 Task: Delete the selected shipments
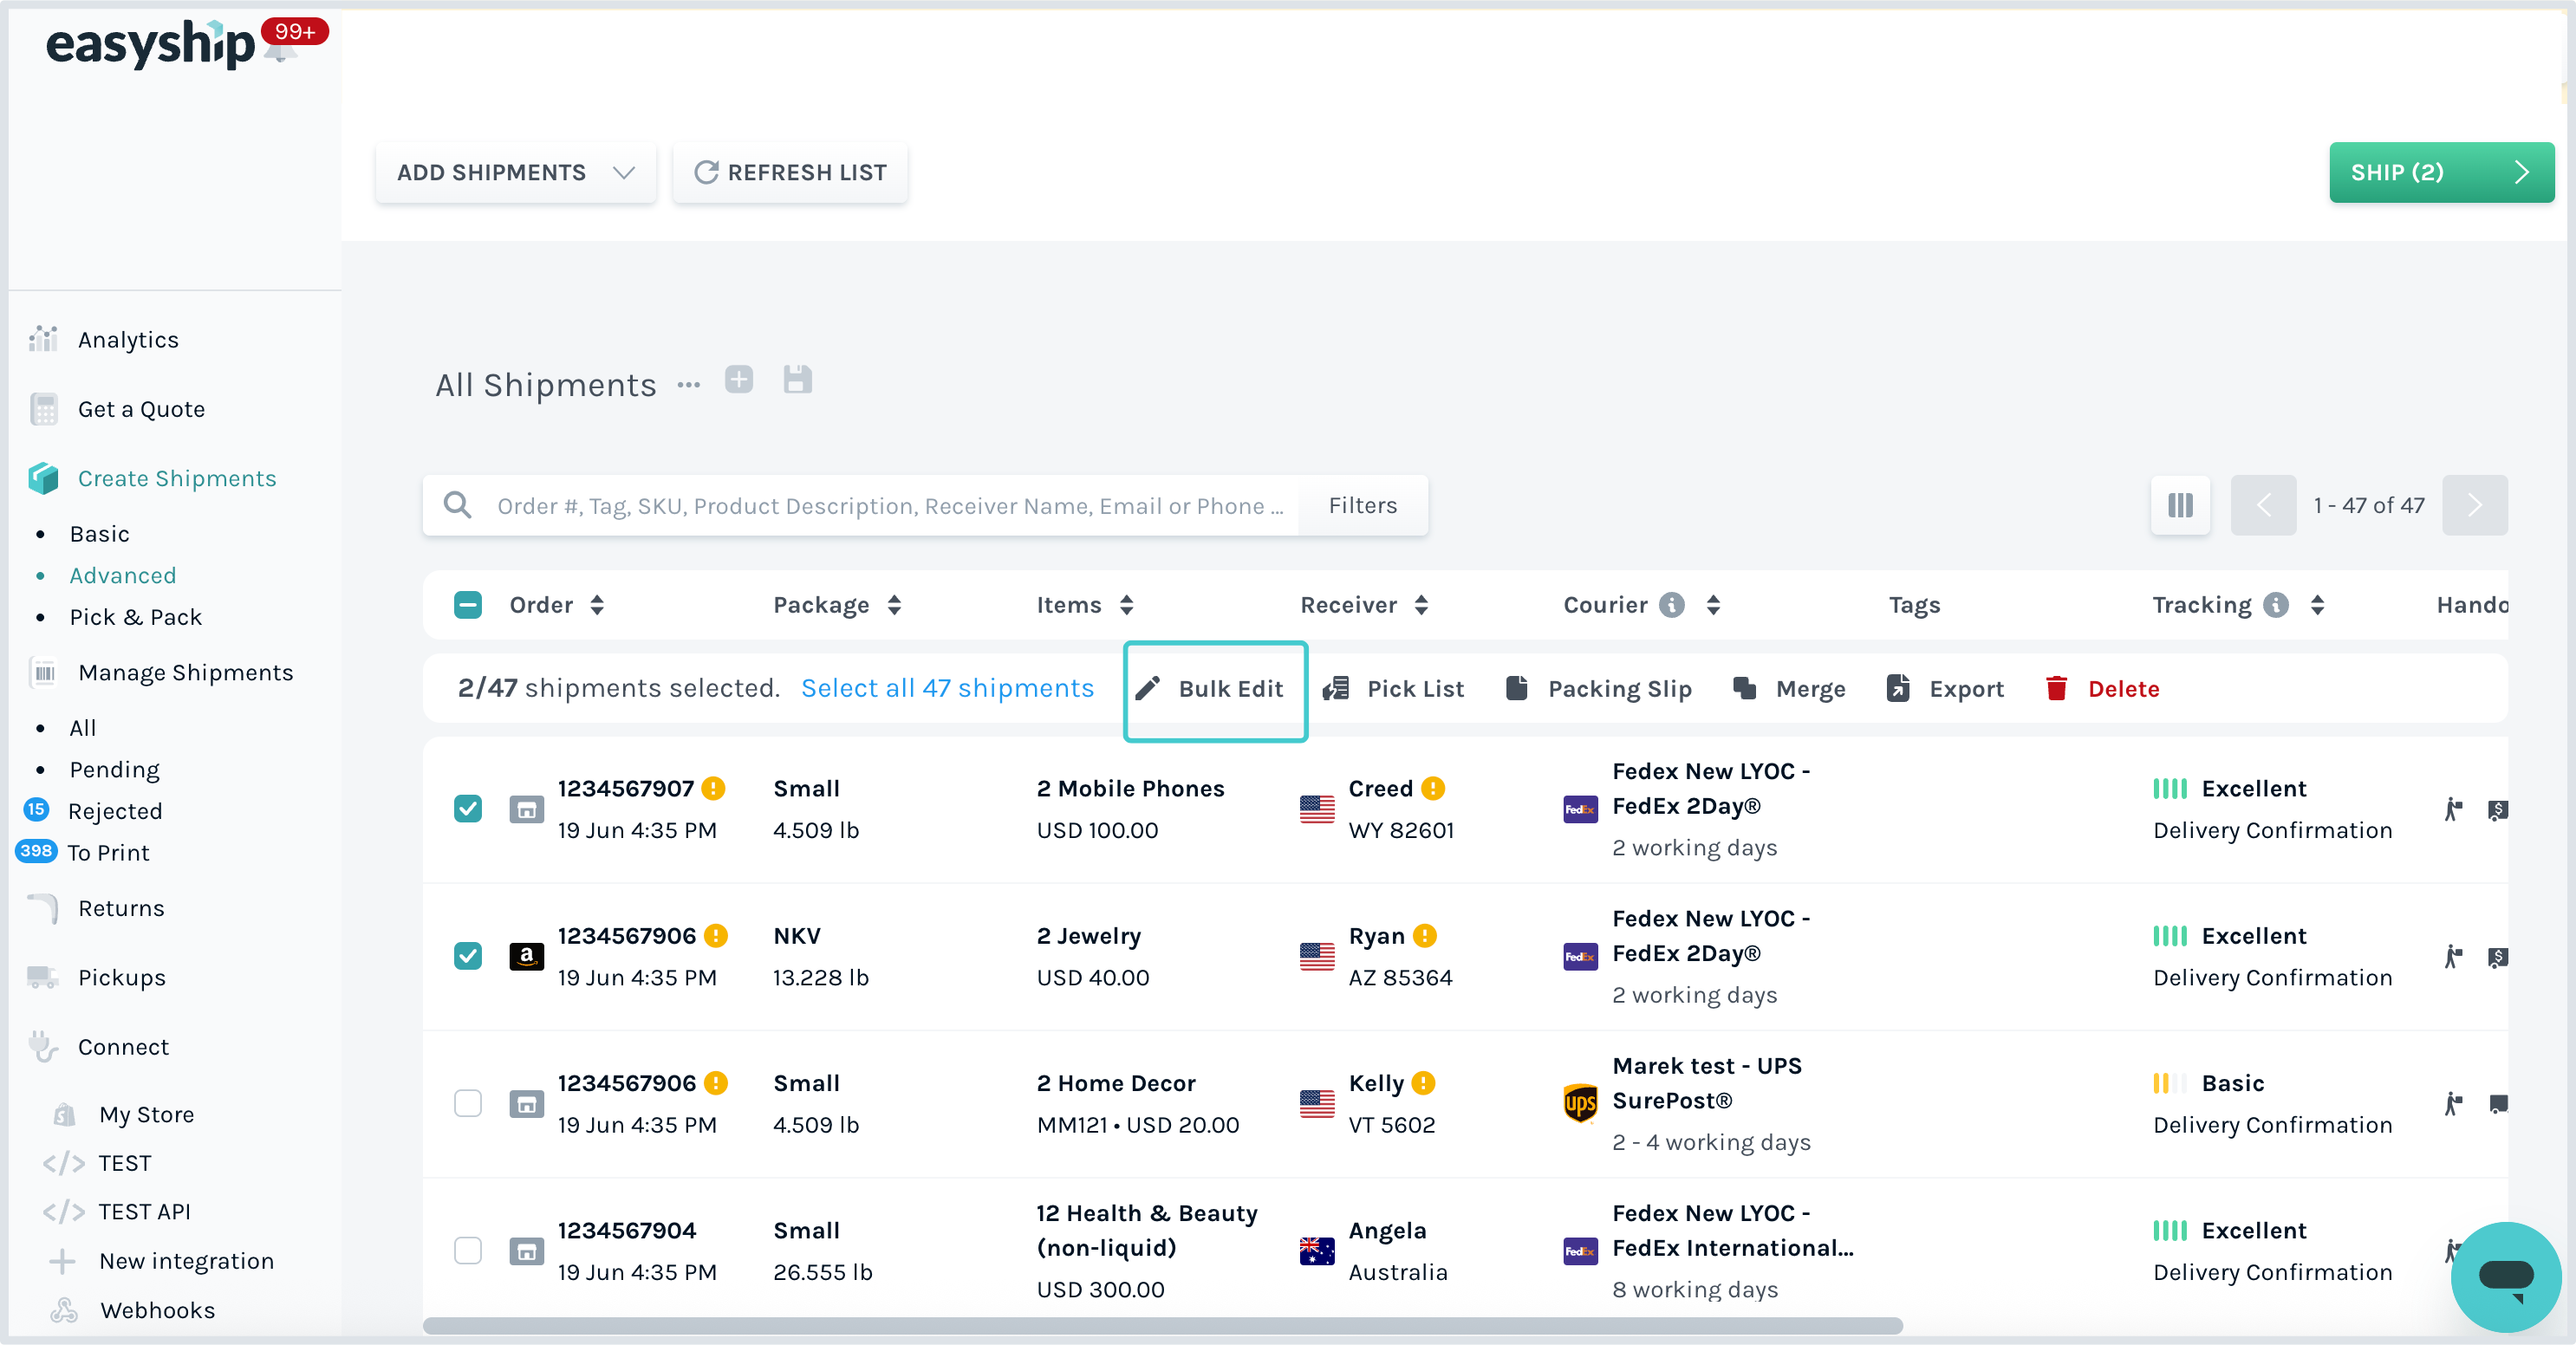2101,689
